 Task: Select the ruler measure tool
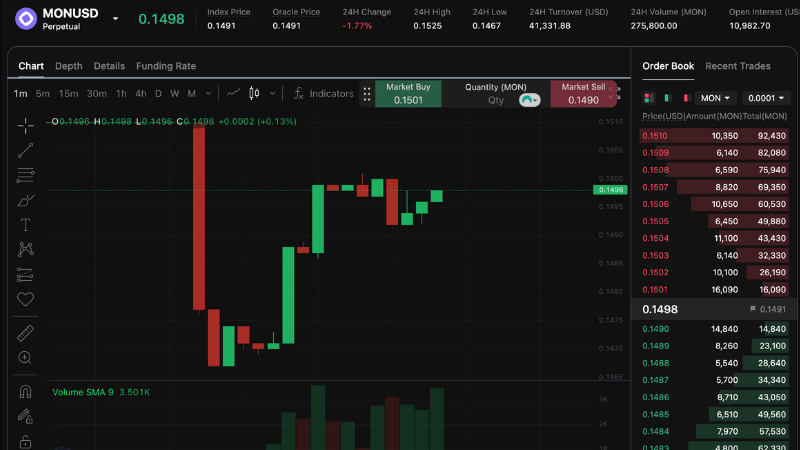coord(25,333)
